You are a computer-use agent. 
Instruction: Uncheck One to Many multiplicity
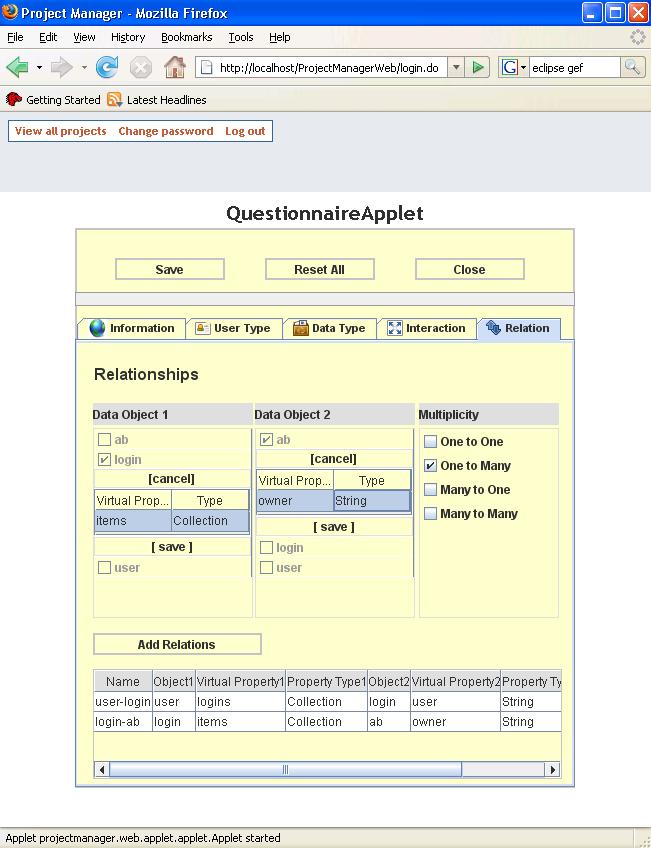point(430,466)
